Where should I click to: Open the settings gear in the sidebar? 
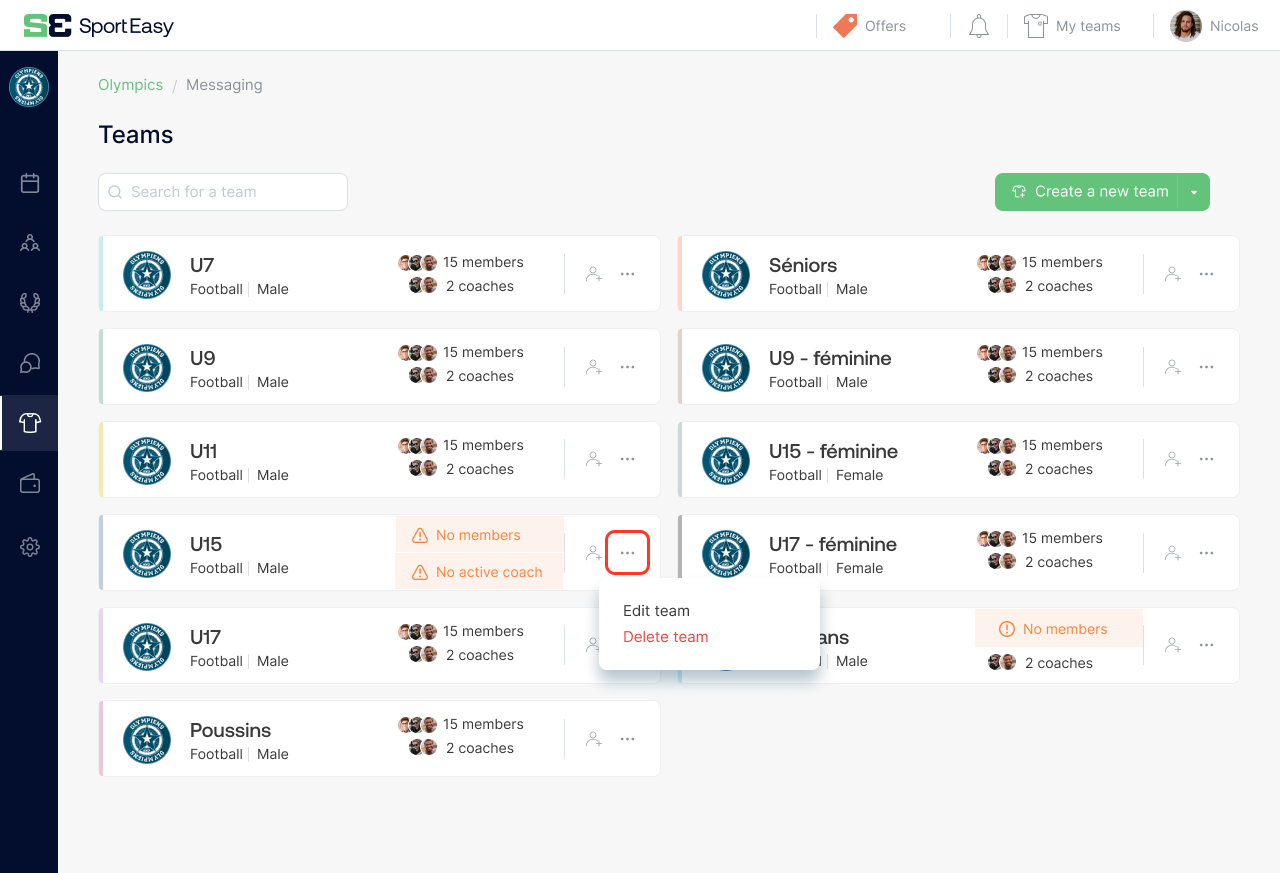29,547
